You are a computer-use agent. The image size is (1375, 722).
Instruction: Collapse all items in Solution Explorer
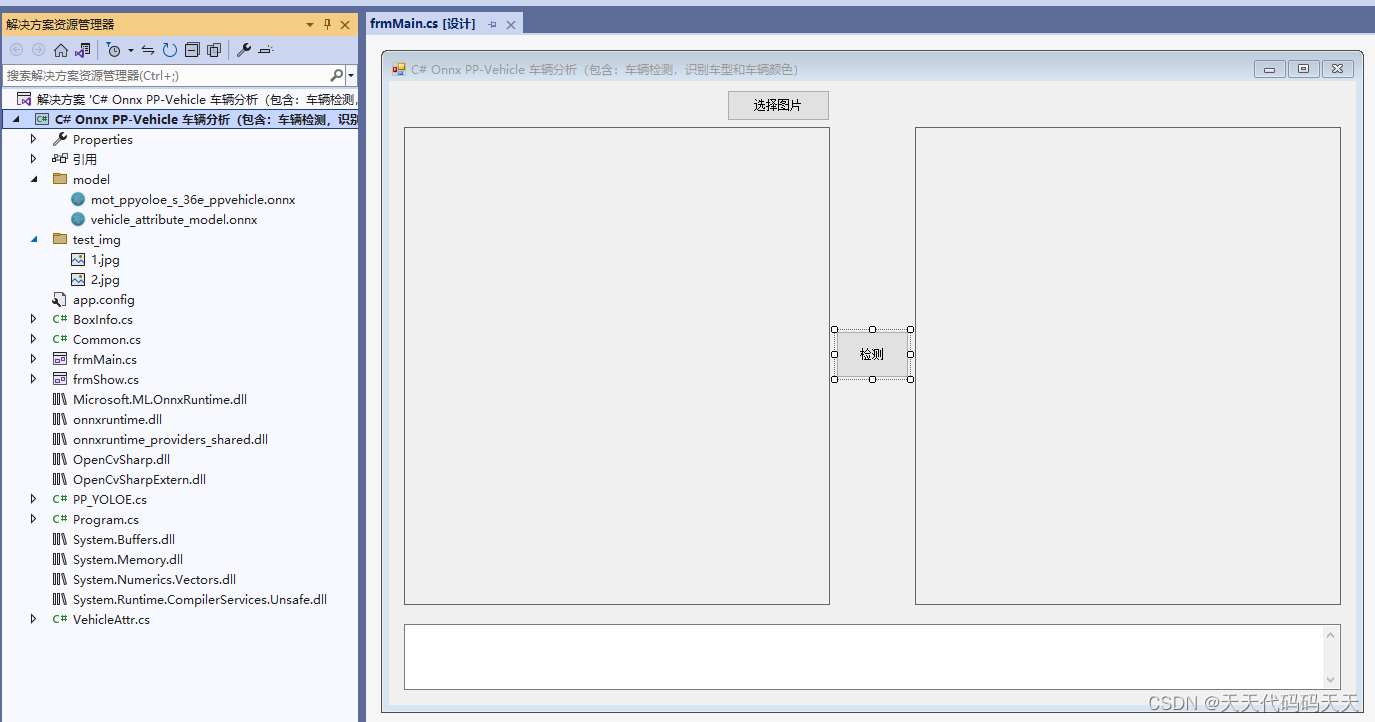tap(192, 50)
